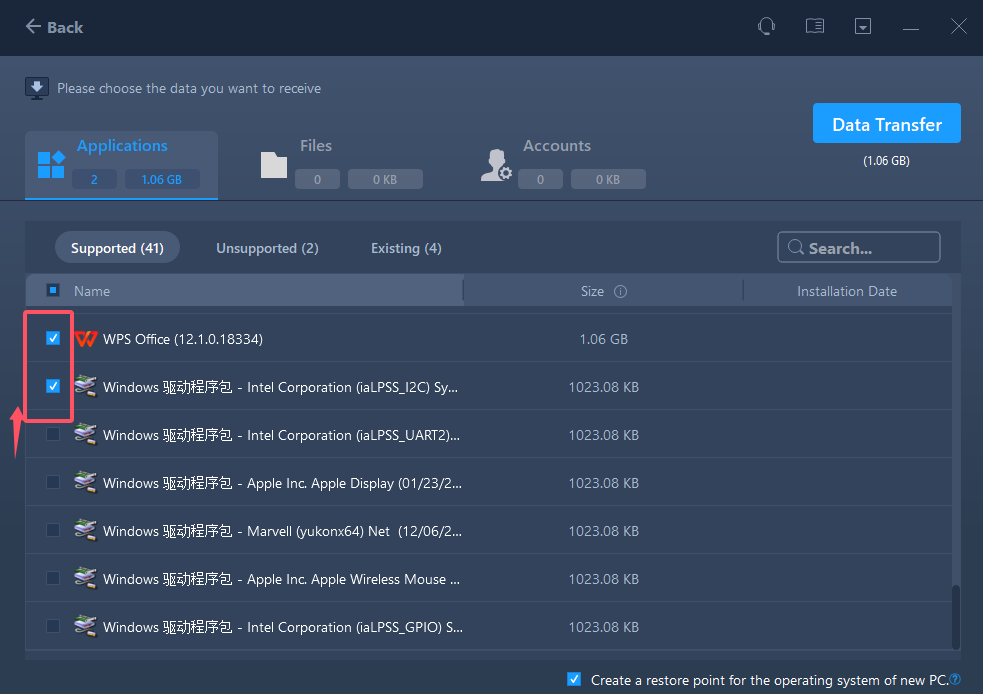Click the application list vertical scrollbar

tap(955, 618)
